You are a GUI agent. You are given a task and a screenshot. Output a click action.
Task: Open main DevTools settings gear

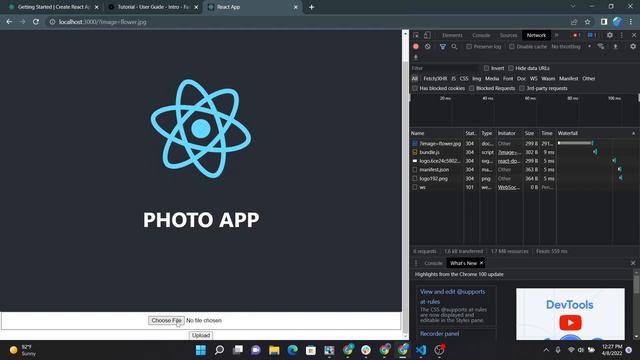(x=609, y=35)
